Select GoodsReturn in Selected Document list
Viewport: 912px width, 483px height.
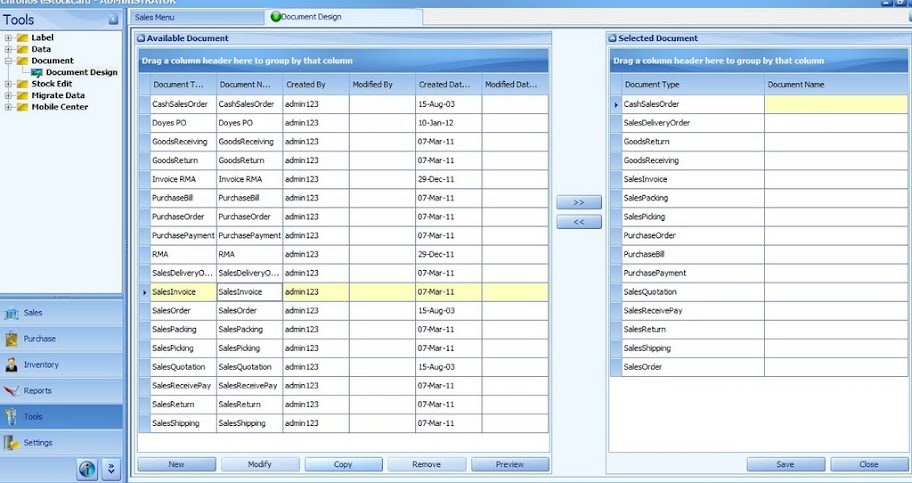point(759,141)
